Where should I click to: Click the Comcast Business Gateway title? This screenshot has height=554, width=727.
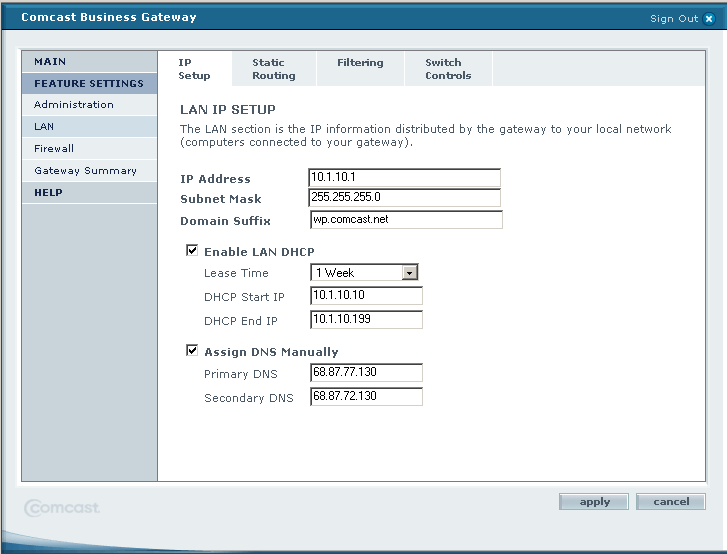pyautogui.click(x=109, y=17)
